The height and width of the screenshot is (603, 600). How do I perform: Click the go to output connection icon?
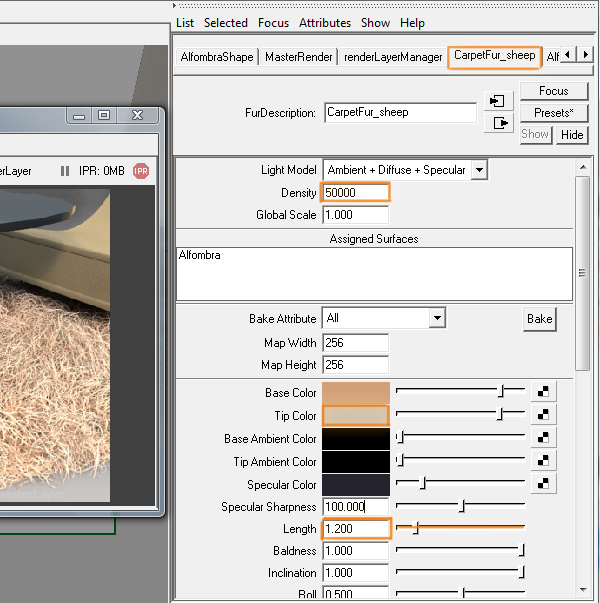(x=498, y=123)
